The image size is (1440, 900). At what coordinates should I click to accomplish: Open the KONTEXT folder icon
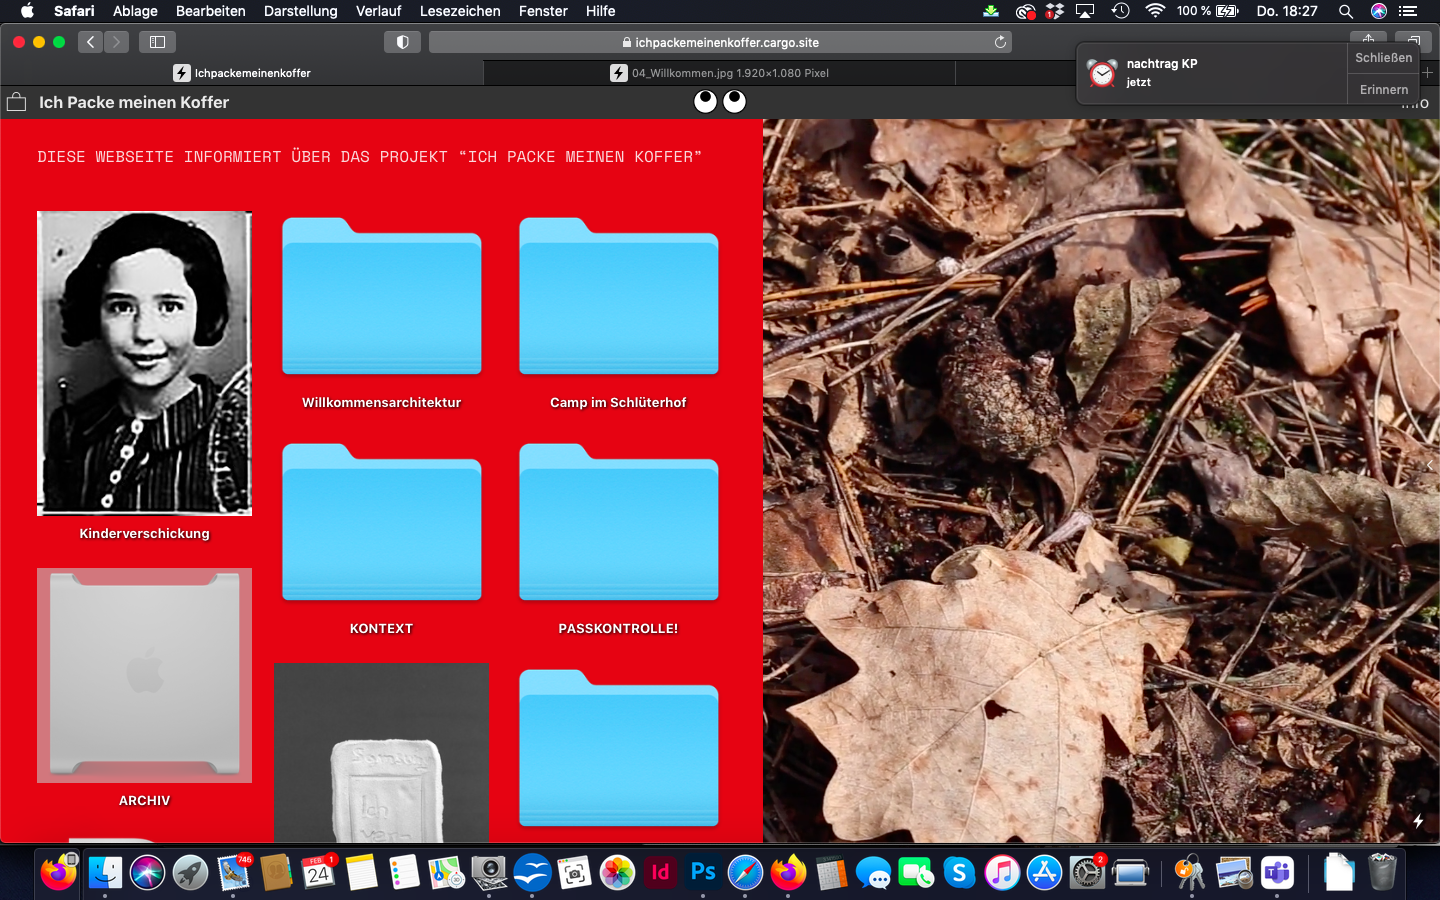coord(382,522)
